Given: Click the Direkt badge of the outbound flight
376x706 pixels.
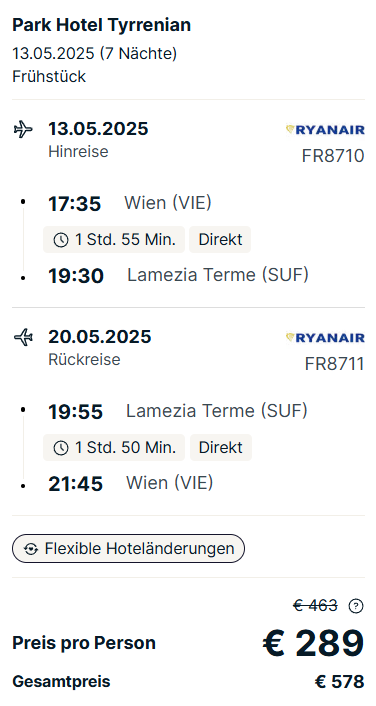Looking at the screenshot, I should 220,240.
